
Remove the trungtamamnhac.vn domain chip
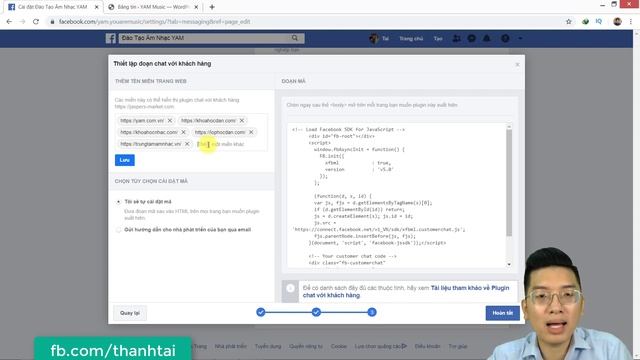tap(187, 144)
